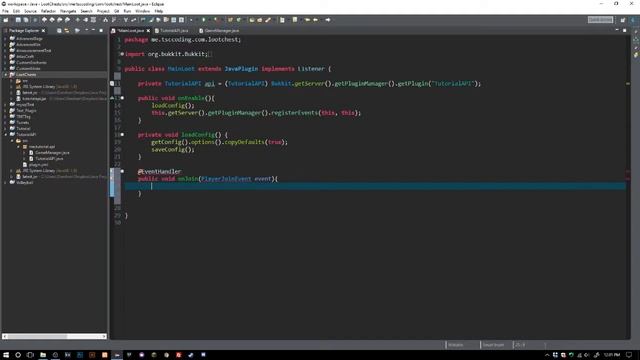Toggle folding for the onJoin method
This screenshot has height=360, width=640.
click(122, 171)
